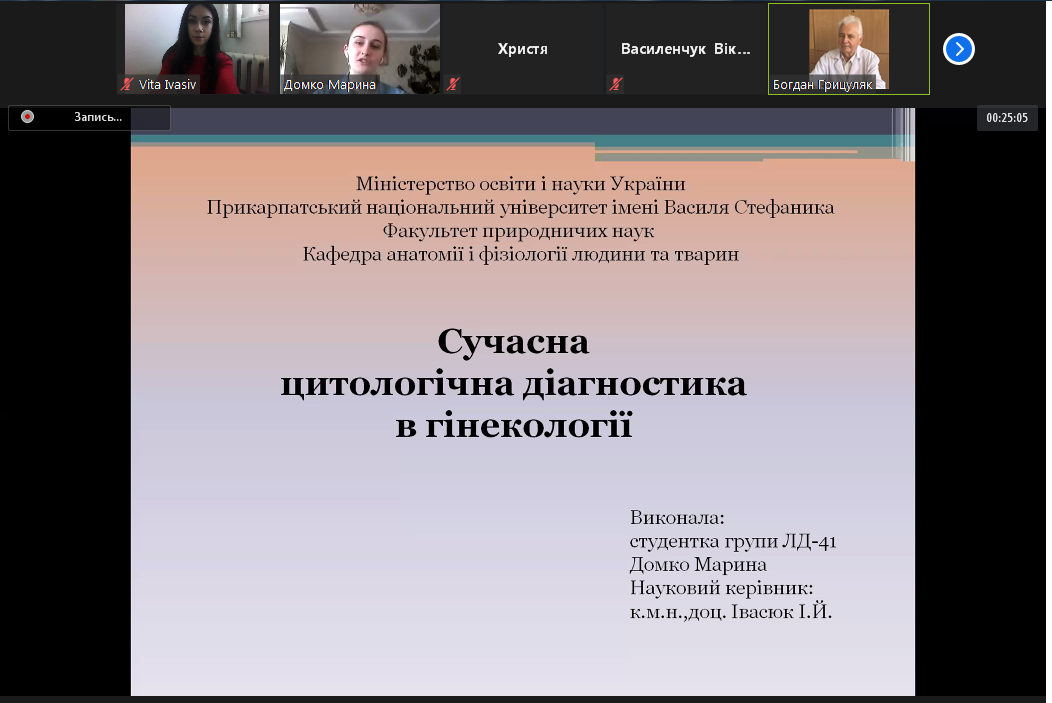Select Домко Марина's video thumbnail
The image size is (1052, 703).
click(359, 42)
